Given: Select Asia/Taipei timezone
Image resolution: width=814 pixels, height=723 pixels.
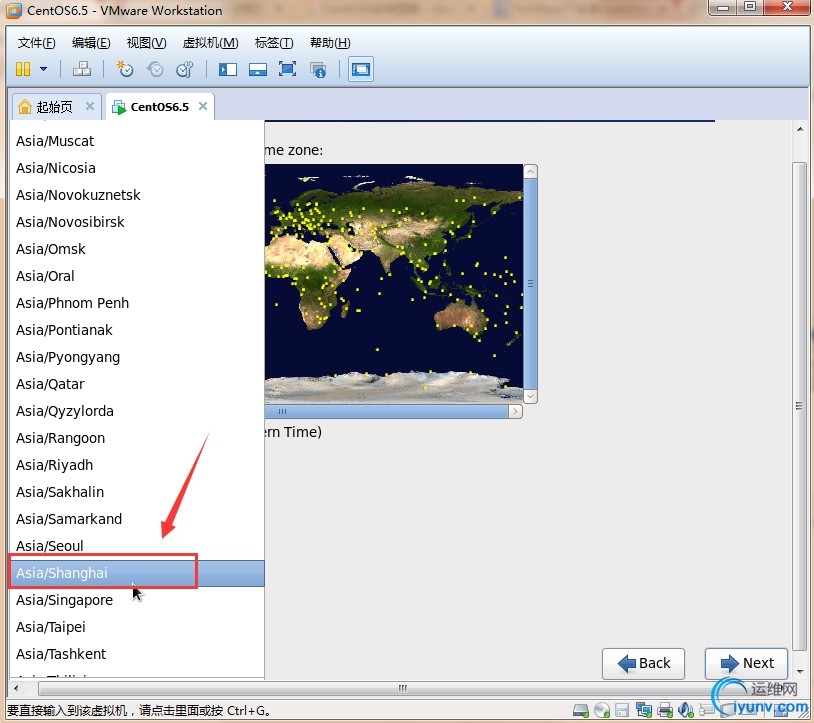Looking at the screenshot, I should point(137,627).
